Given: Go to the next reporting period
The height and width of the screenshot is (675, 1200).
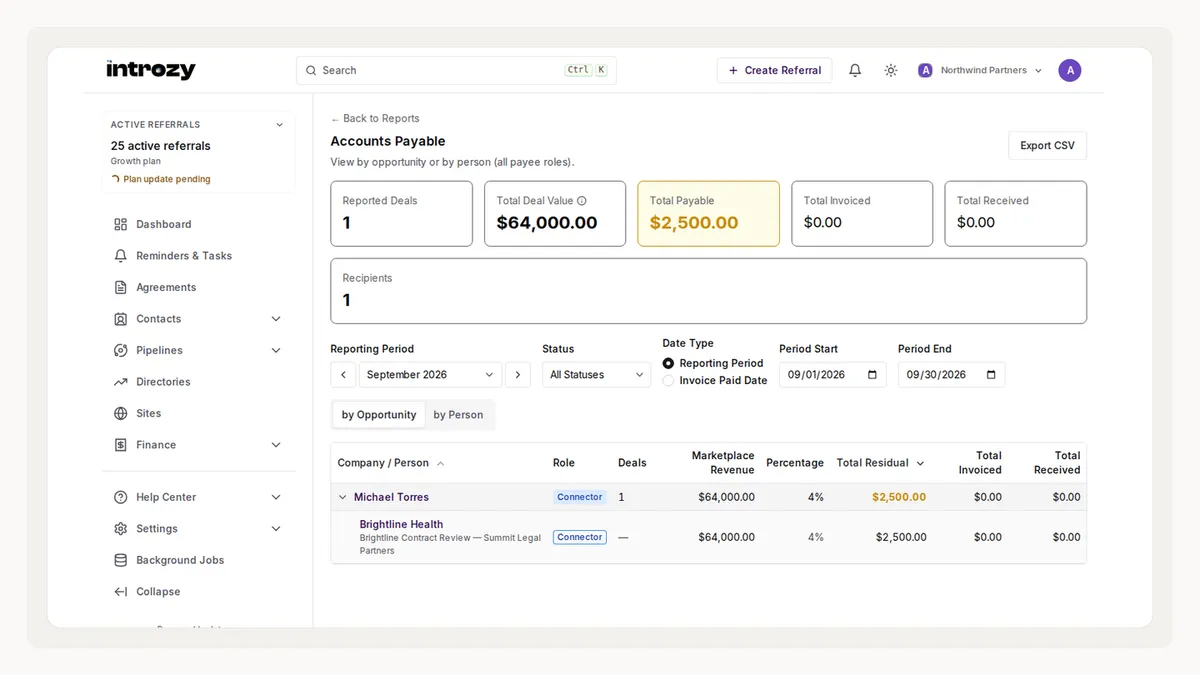Looking at the screenshot, I should [518, 375].
